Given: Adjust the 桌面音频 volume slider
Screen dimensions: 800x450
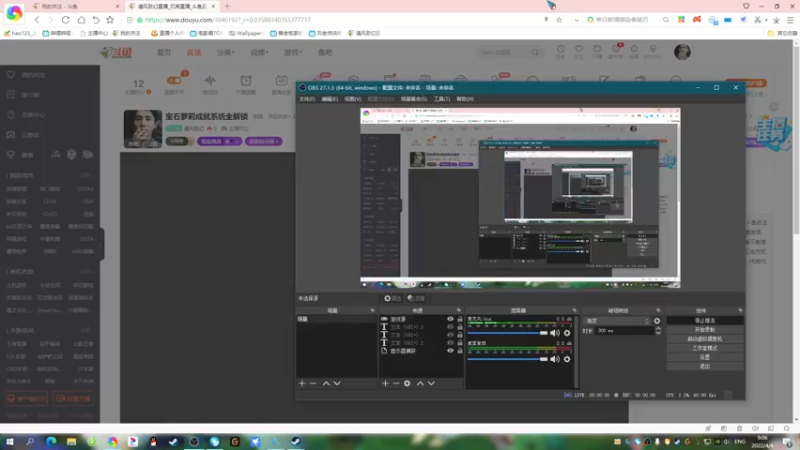Looking at the screenshot, I should tap(508, 359).
